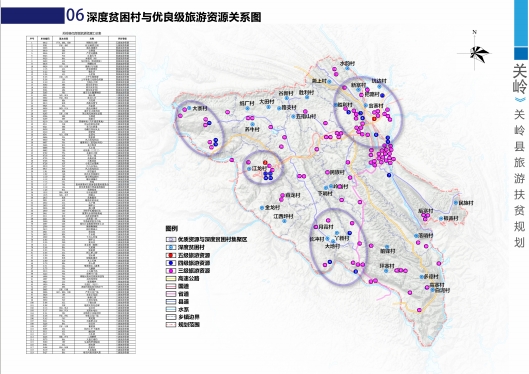Image resolution: width=529 pixels, height=374 pixels.
Task: Open the resource data table on left
Action: coord(81,193)
